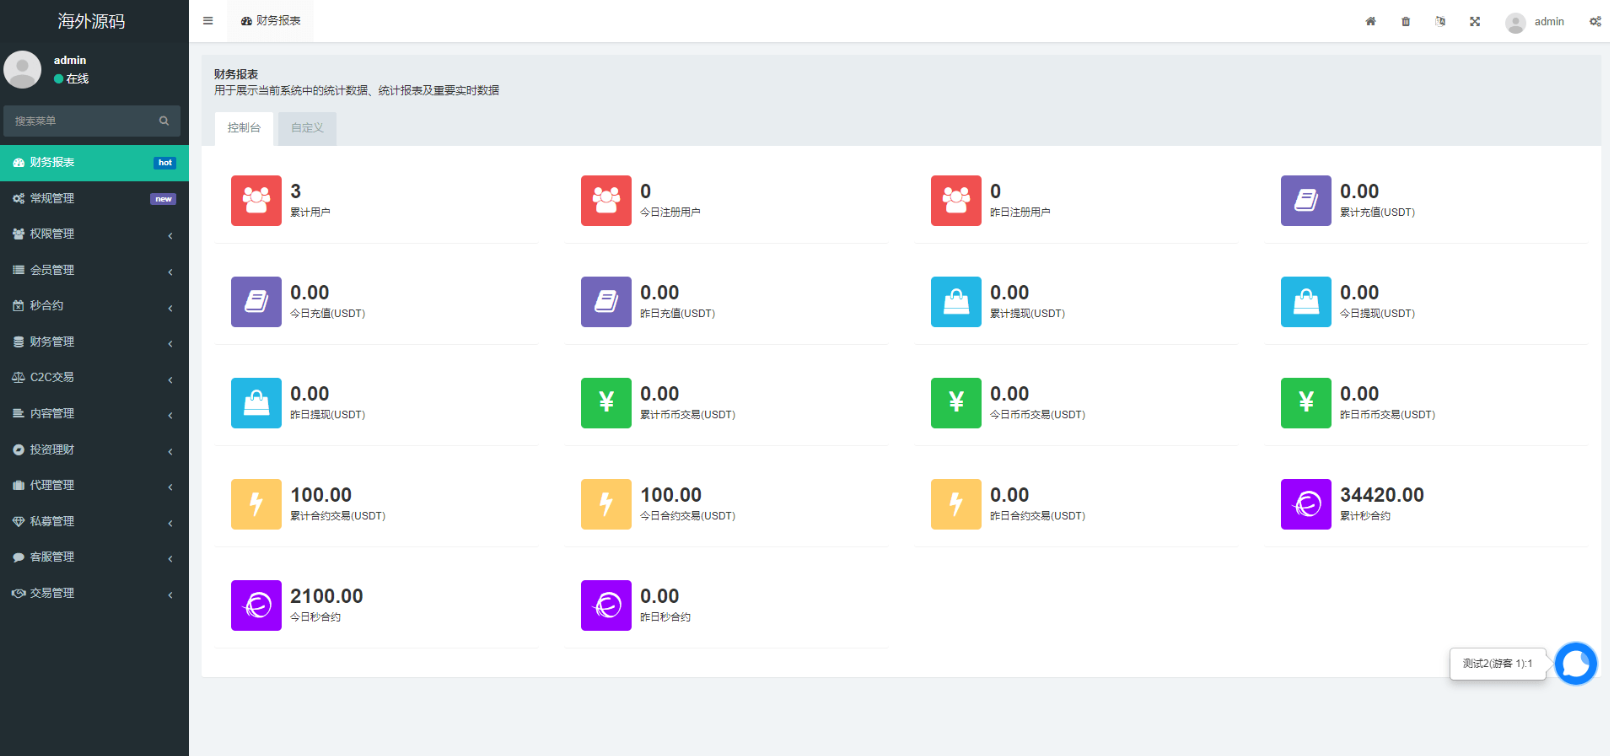
Task: Open settings gears icon at top right
Action: pyautogui.click(x=1594, y=21)
